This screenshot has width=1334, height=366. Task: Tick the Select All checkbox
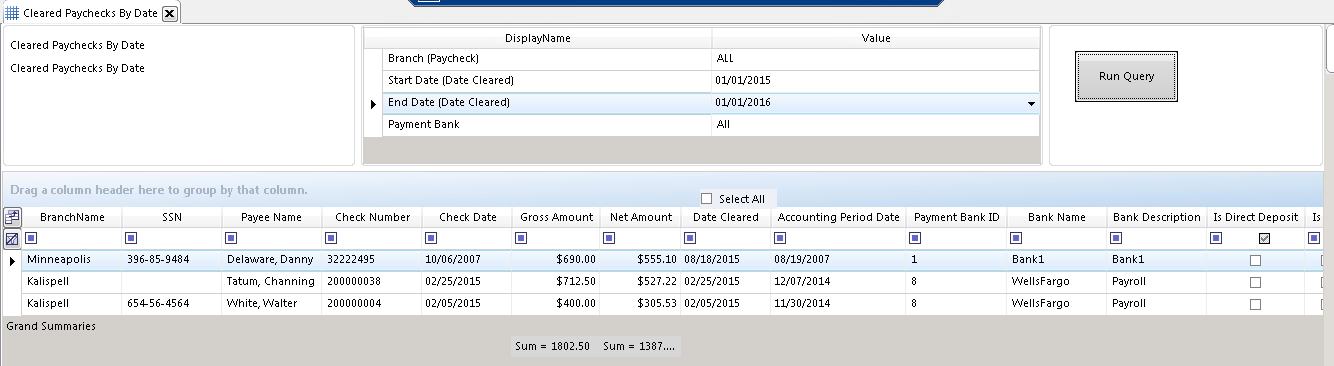pyautogui.click(x=707, y=199)
